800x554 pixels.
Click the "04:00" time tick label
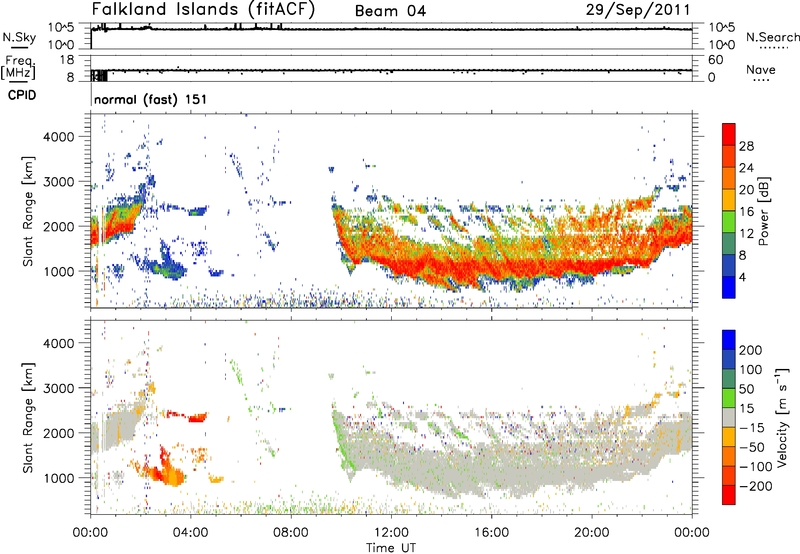[x=190, y=533]
